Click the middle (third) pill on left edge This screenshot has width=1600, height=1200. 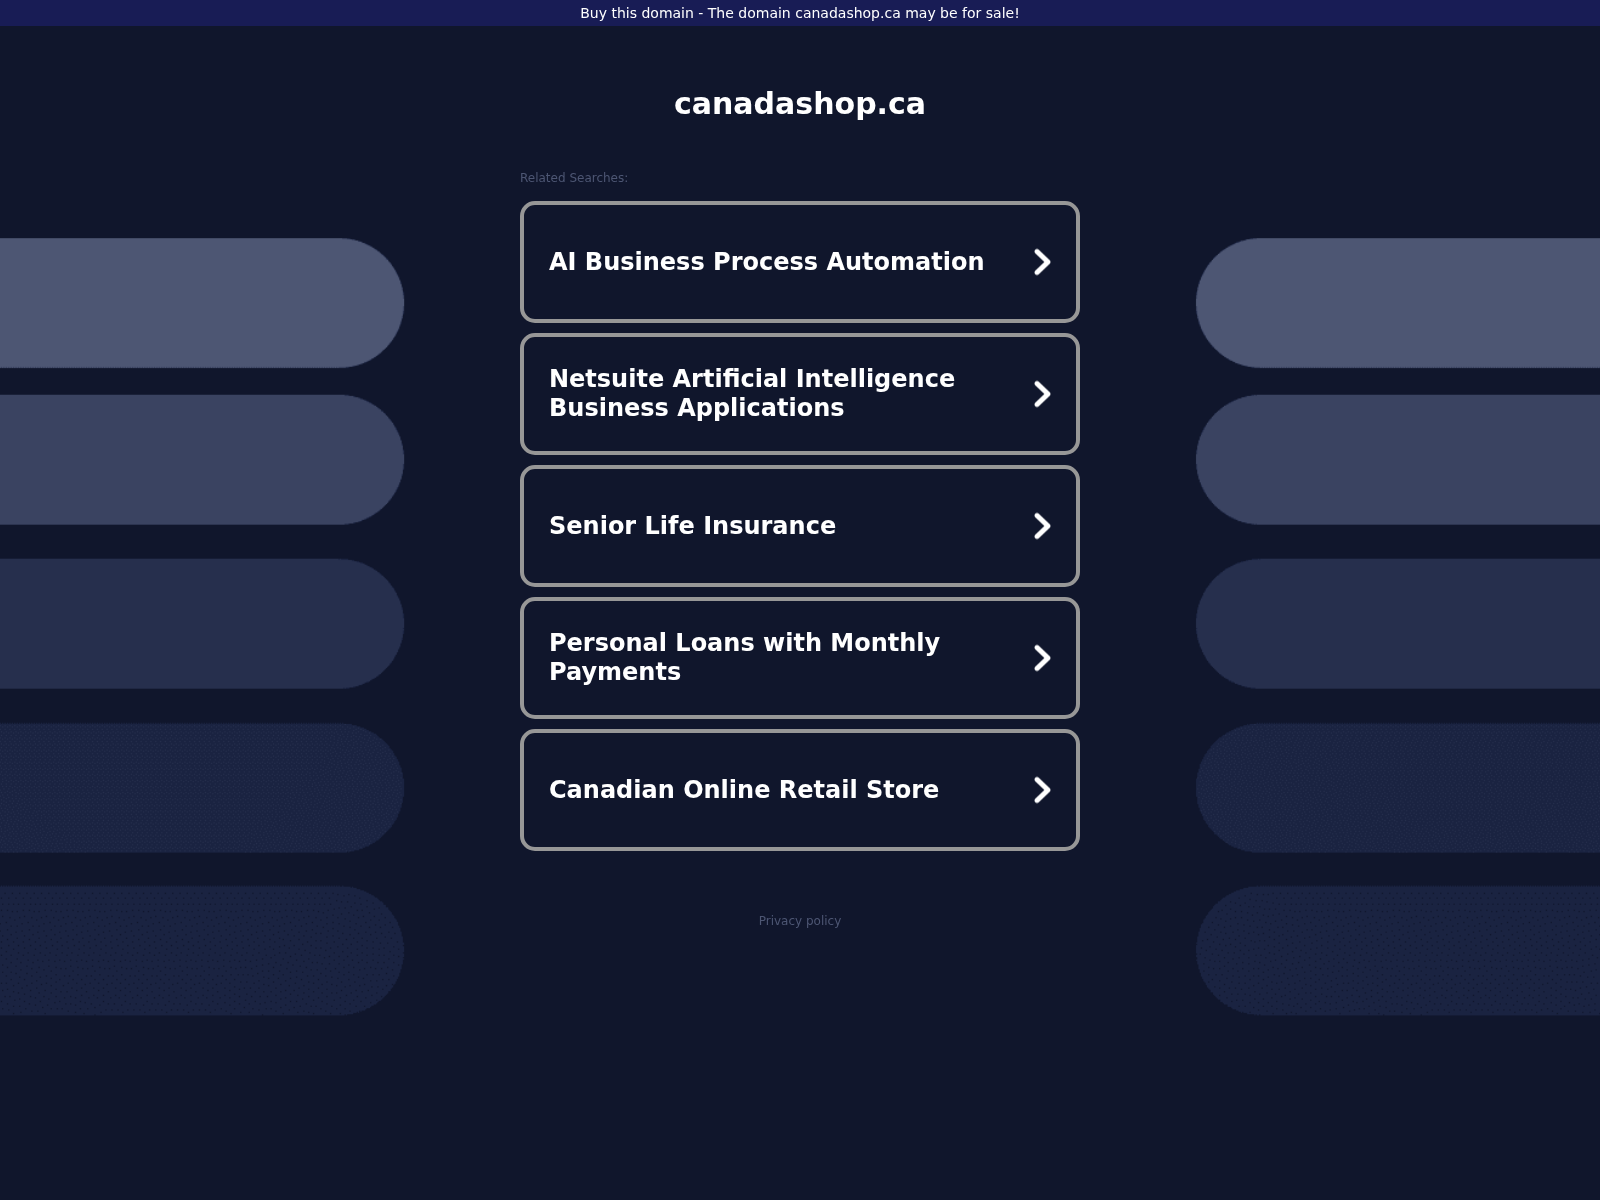point(200,624)
